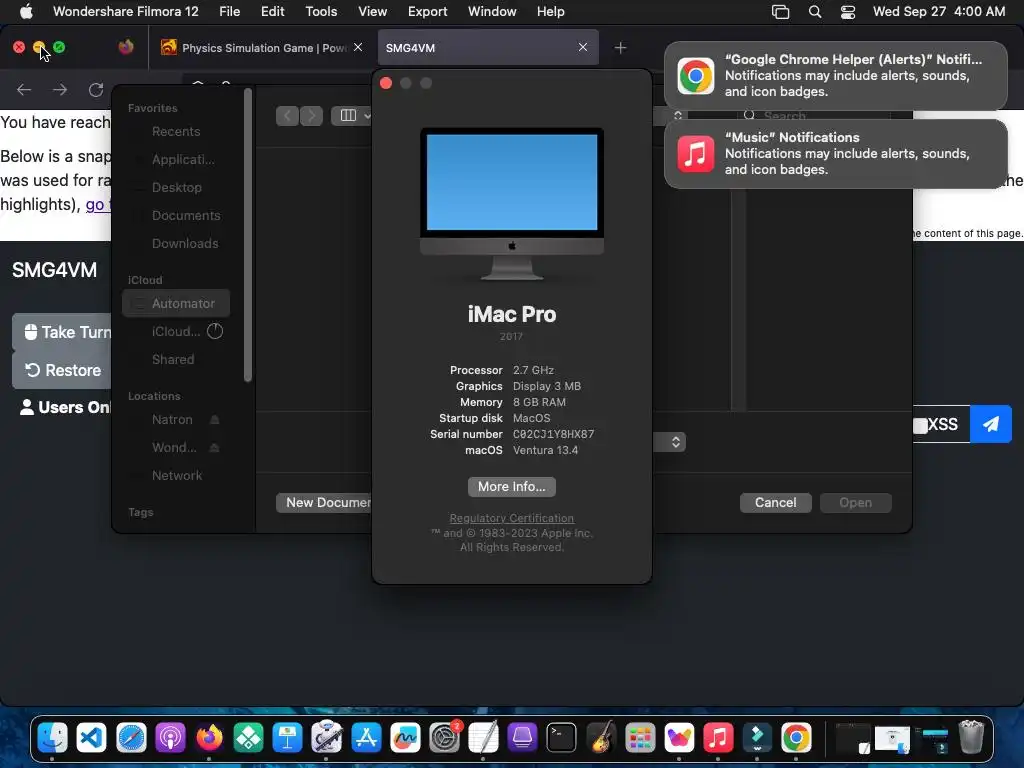Open the Export menu
This screenshot has width=1024, height=768.
click(428, 12)
